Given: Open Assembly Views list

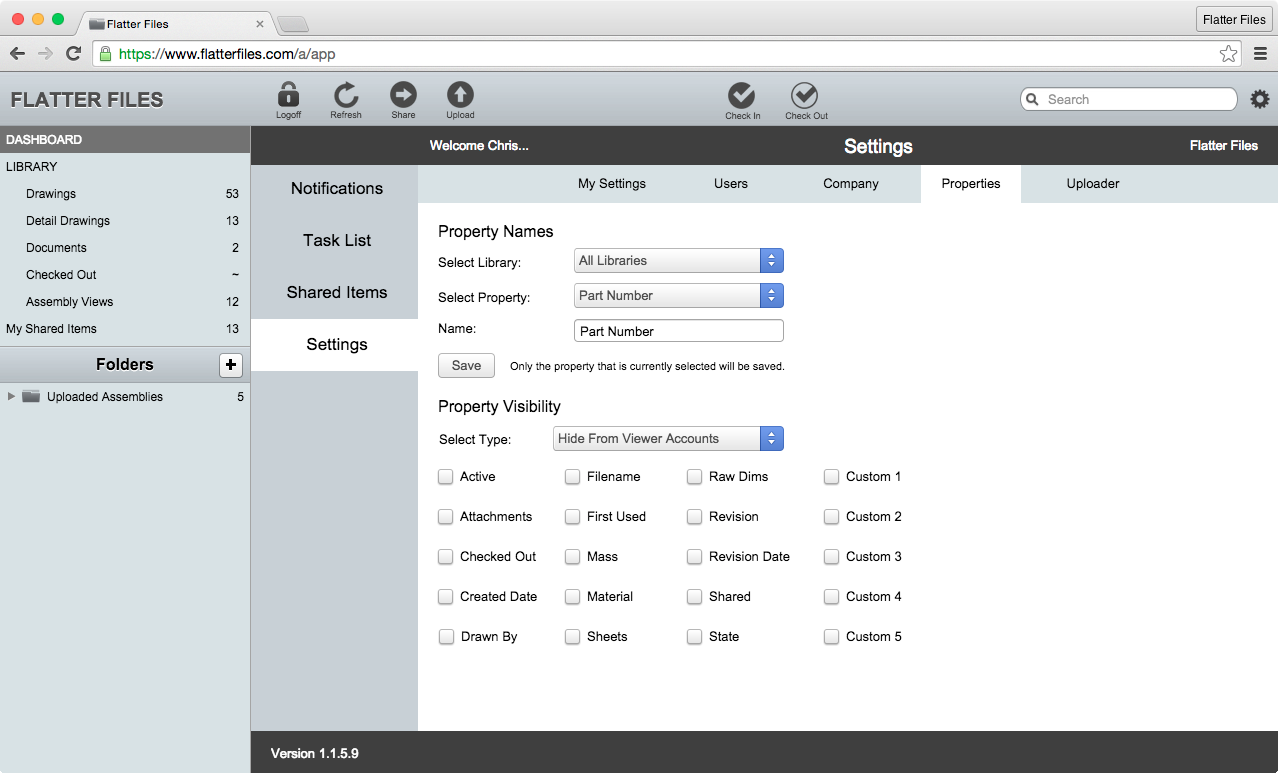Looking at the screenshot, I should click(x=125, y=302).
